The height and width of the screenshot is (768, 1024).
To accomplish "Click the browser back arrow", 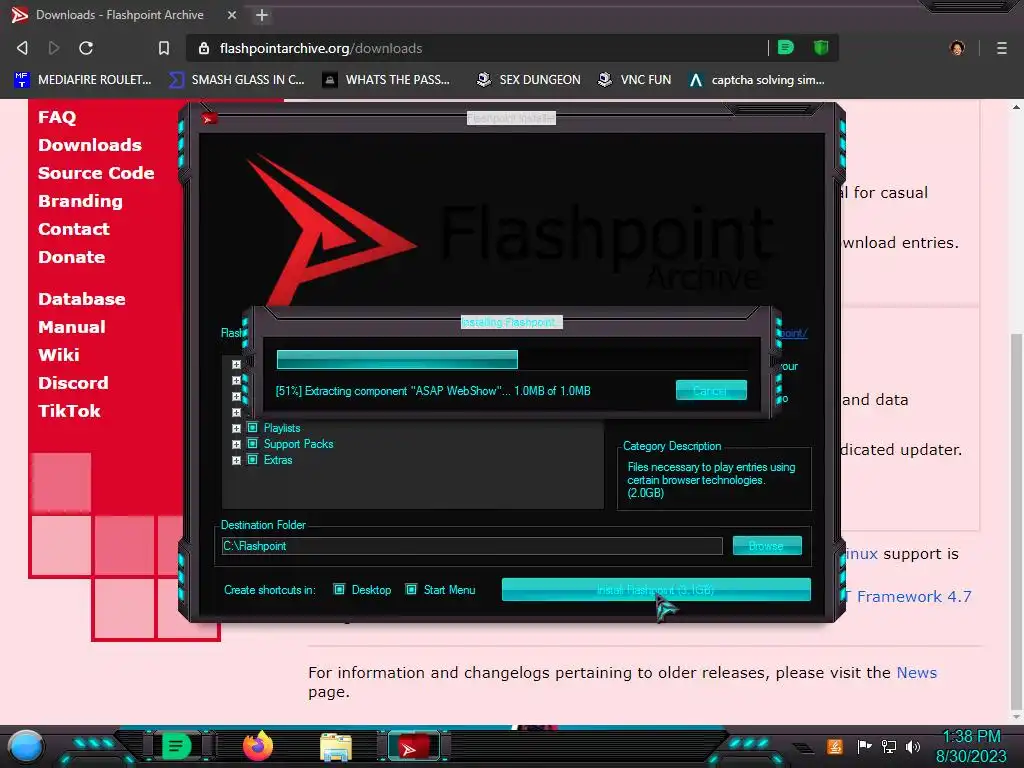I will [x=22, y=48].
